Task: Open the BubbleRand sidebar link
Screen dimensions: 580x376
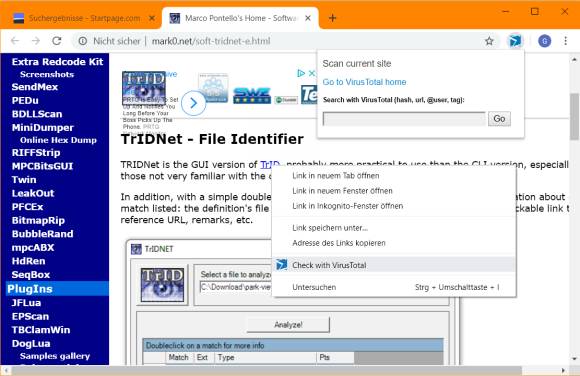Action: click(x=43, y=234)
